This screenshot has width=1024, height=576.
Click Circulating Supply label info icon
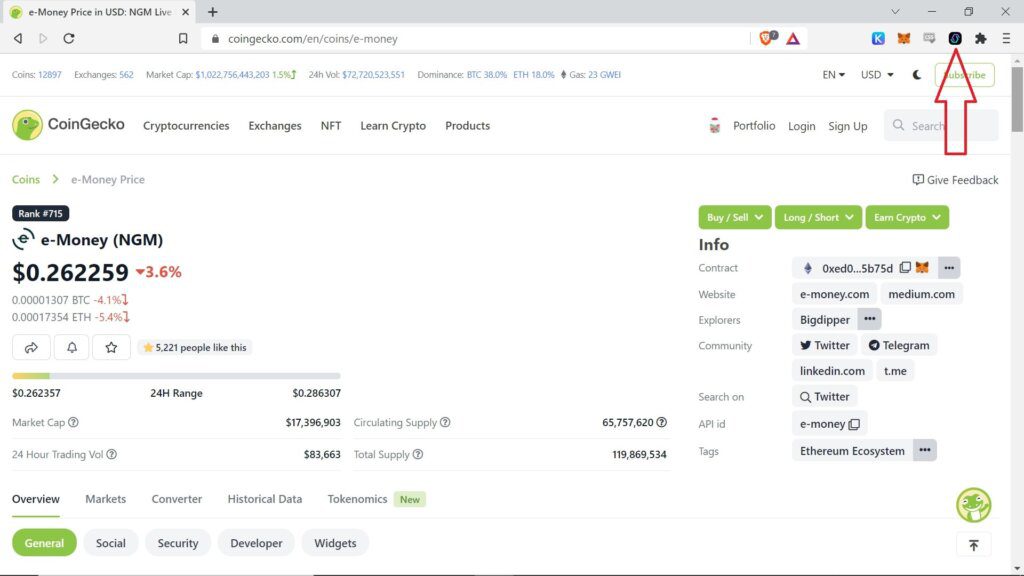pyautogui.click(x=445, y=422)
